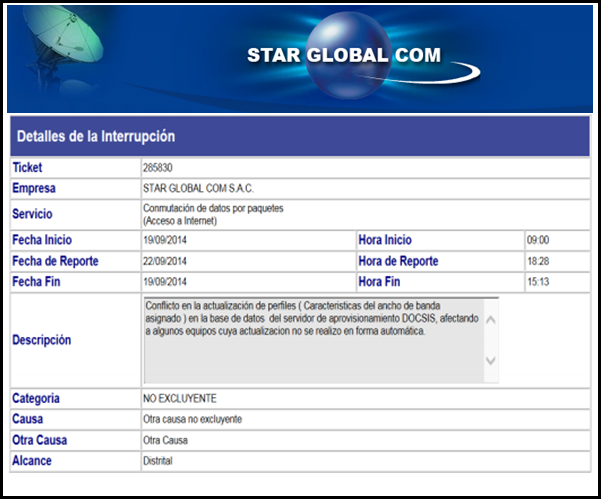
Task: Click the satellite dish image in banner
Action: 62,42
